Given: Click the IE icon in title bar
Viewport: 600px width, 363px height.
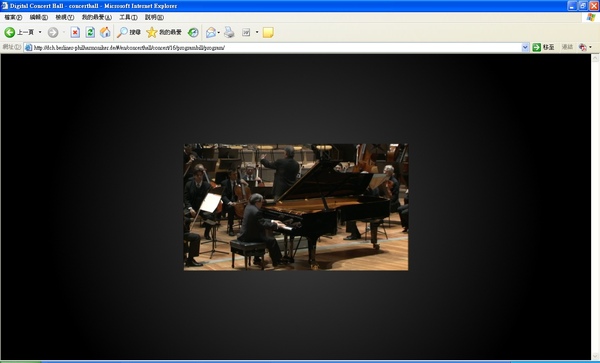Looking at the screenshot, I should point(5,6).
